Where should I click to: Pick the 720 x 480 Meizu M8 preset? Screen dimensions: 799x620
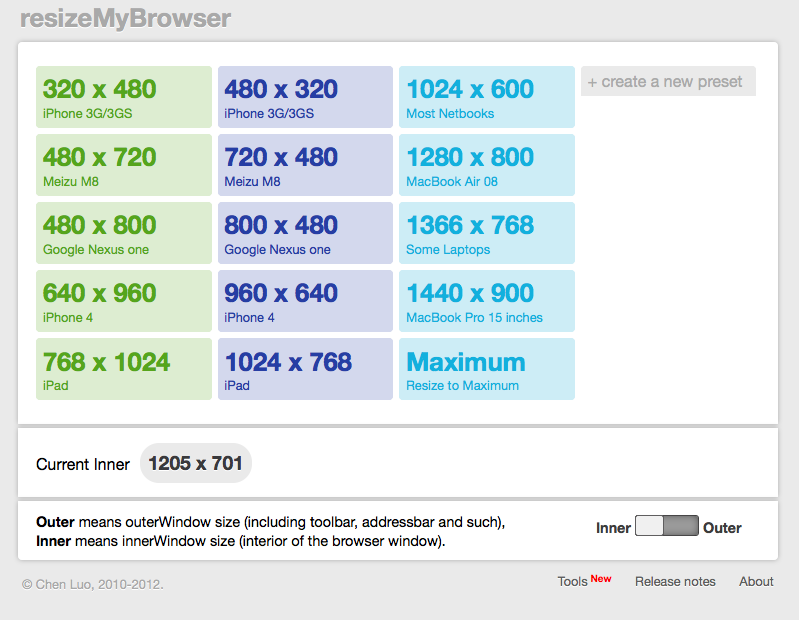pos(305,165)
